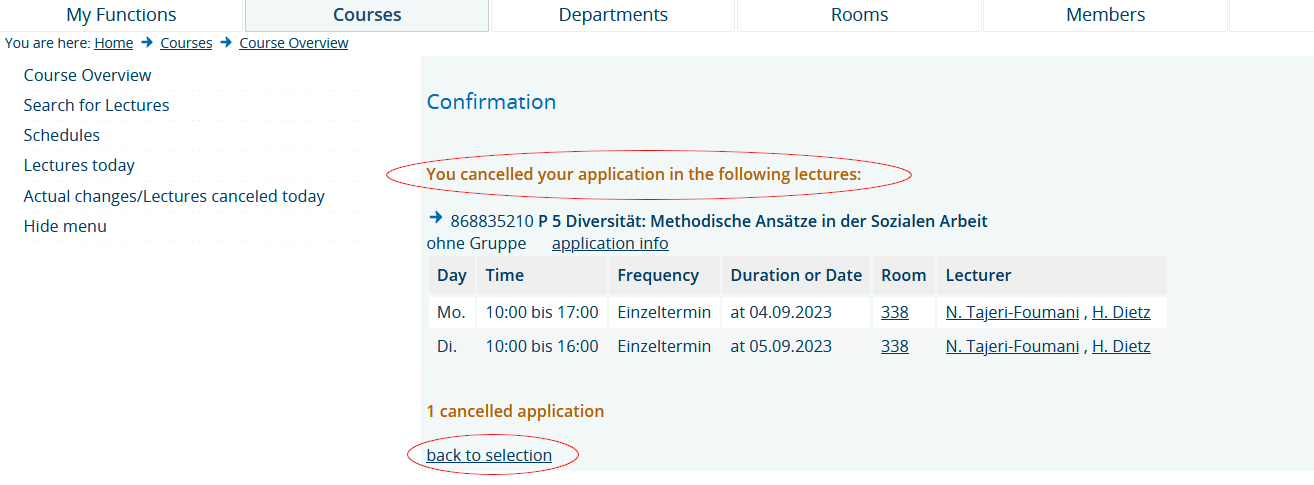Image resolution: width=1314 pixels, height=485 pixels.
Task: Open Lectures today menu entry
Action: (x=79, y=165)
